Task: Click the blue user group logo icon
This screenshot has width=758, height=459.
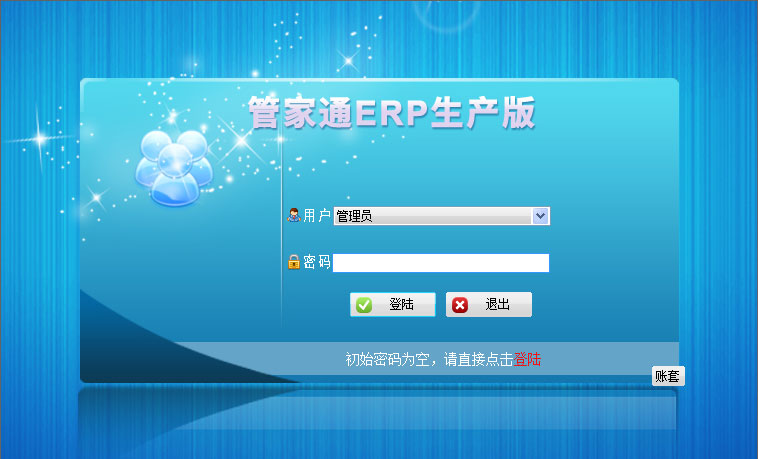Action: pyautogui.click(x=176, y=166)
